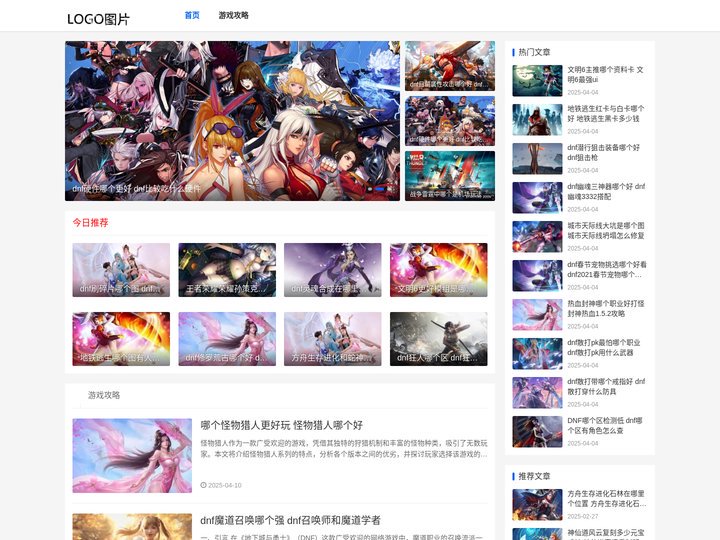The image size is (720, 540).
Task: Open the small dnf硬件哪个更好 banner beside main
Action: click(450, 121)
